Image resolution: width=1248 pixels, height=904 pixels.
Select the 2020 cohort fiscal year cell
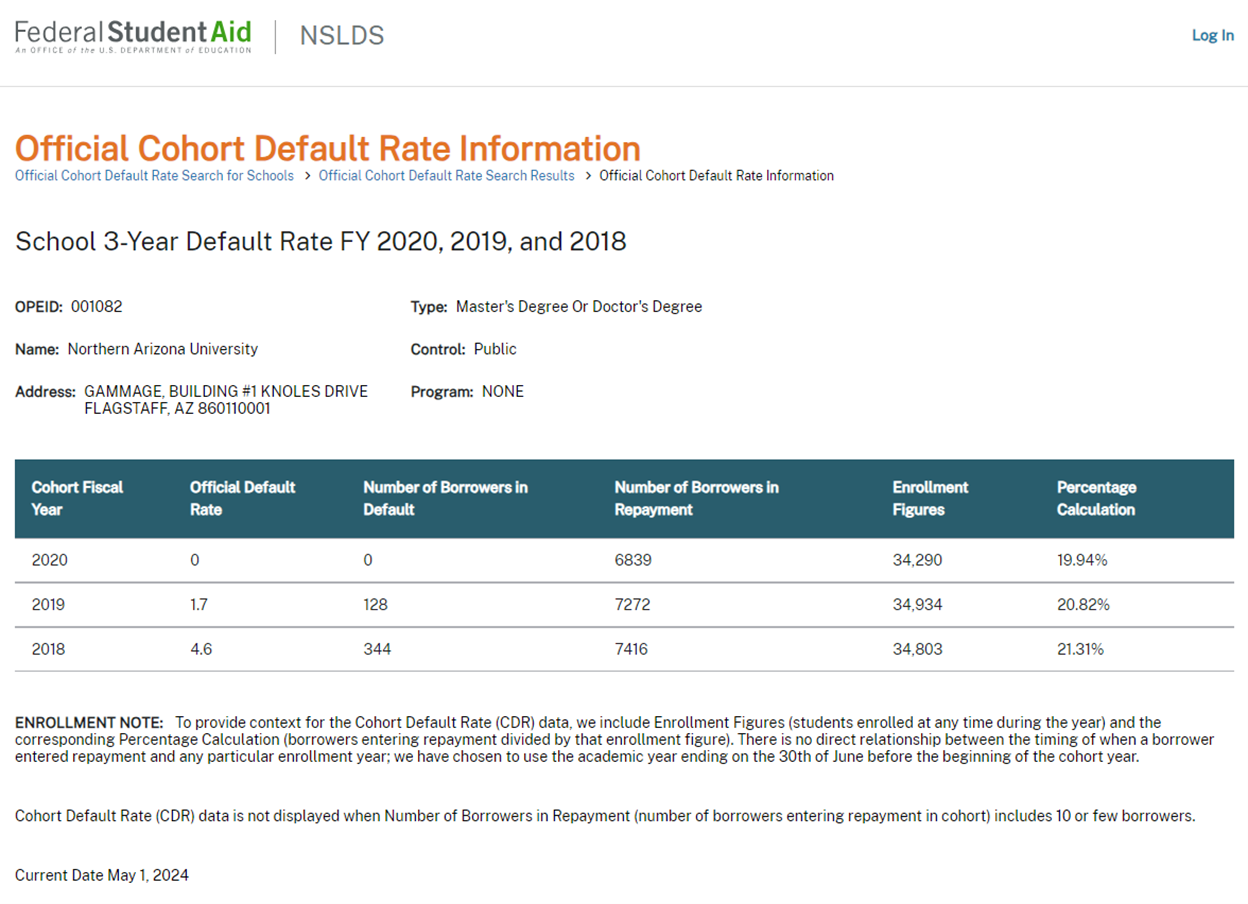coord(50,560)
